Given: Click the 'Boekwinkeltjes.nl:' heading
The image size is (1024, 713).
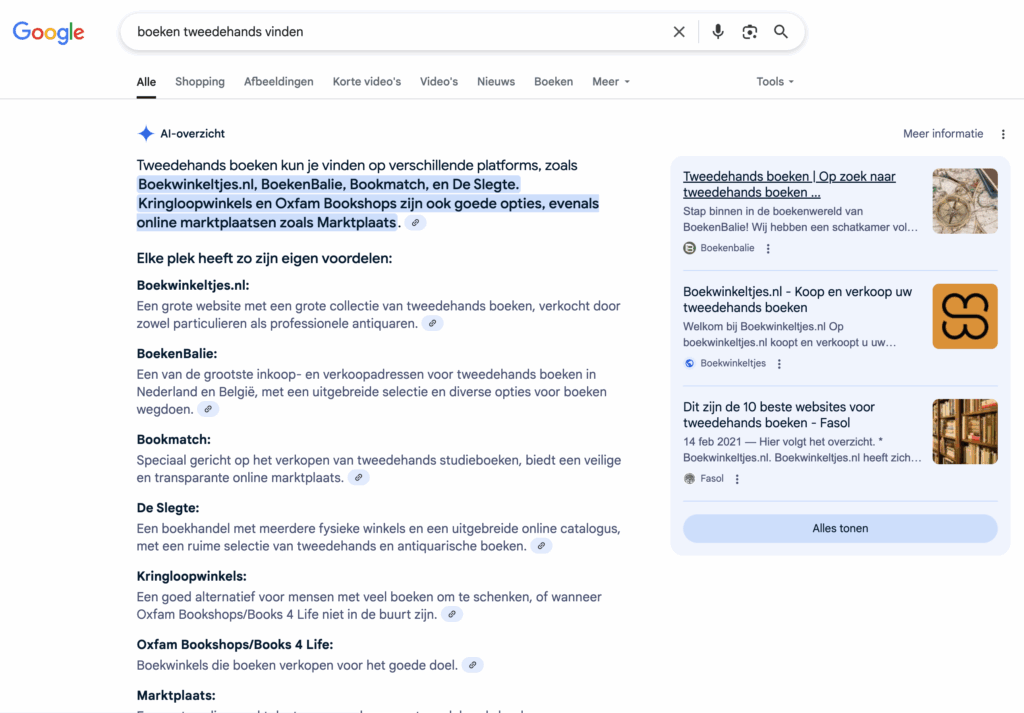Looking at the screenshot, I should point(193,285).
